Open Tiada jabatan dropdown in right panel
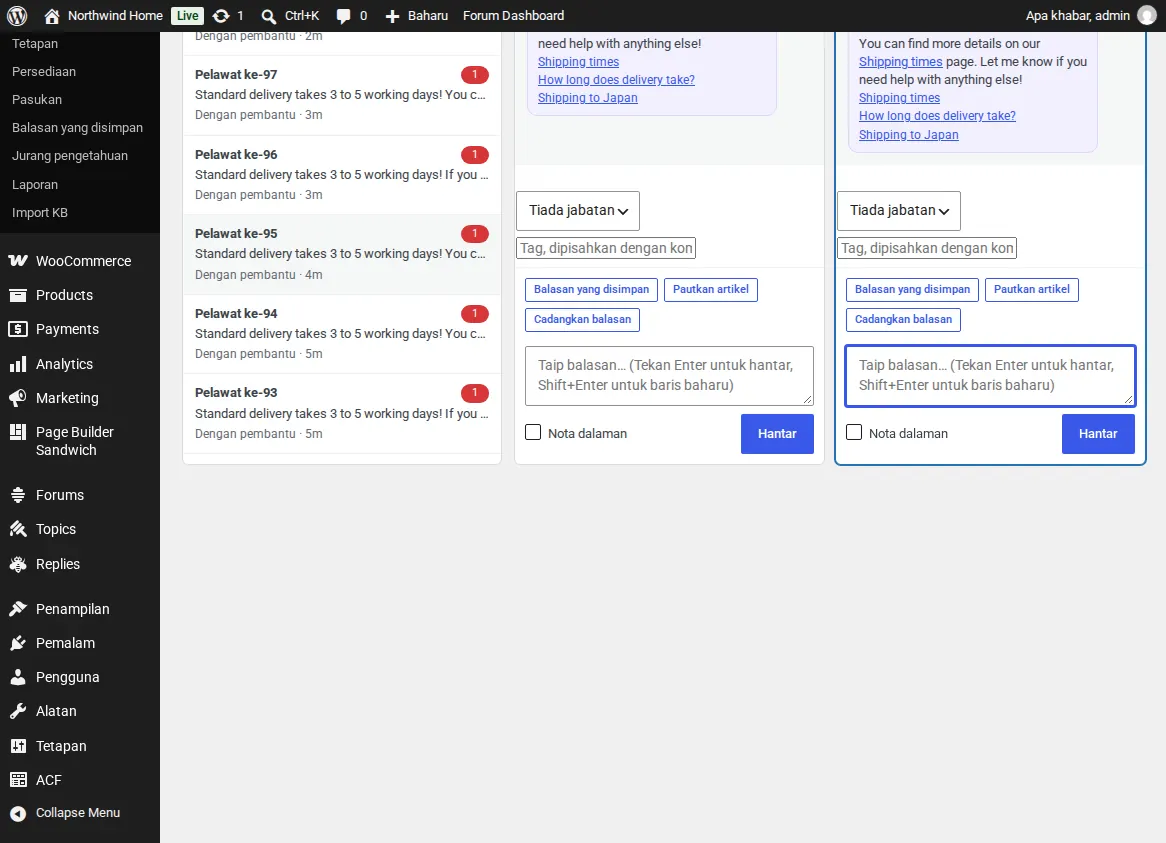 pos(899,211)
